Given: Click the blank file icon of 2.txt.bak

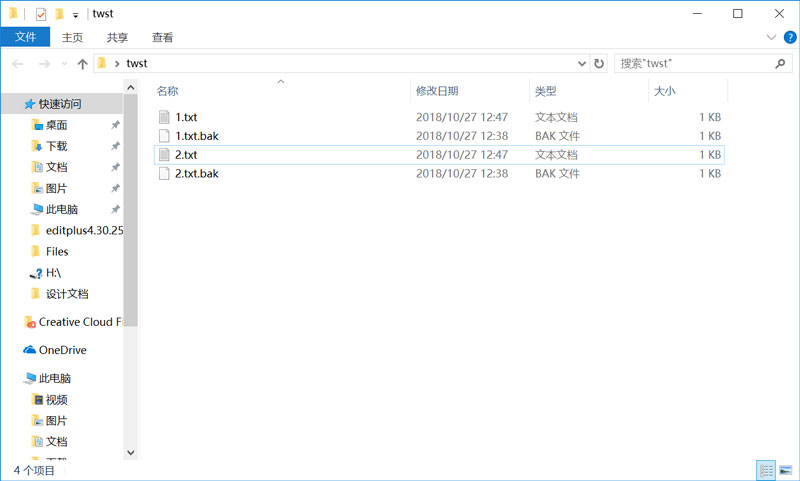Looking at the screenshot, I should pos(164,173).
